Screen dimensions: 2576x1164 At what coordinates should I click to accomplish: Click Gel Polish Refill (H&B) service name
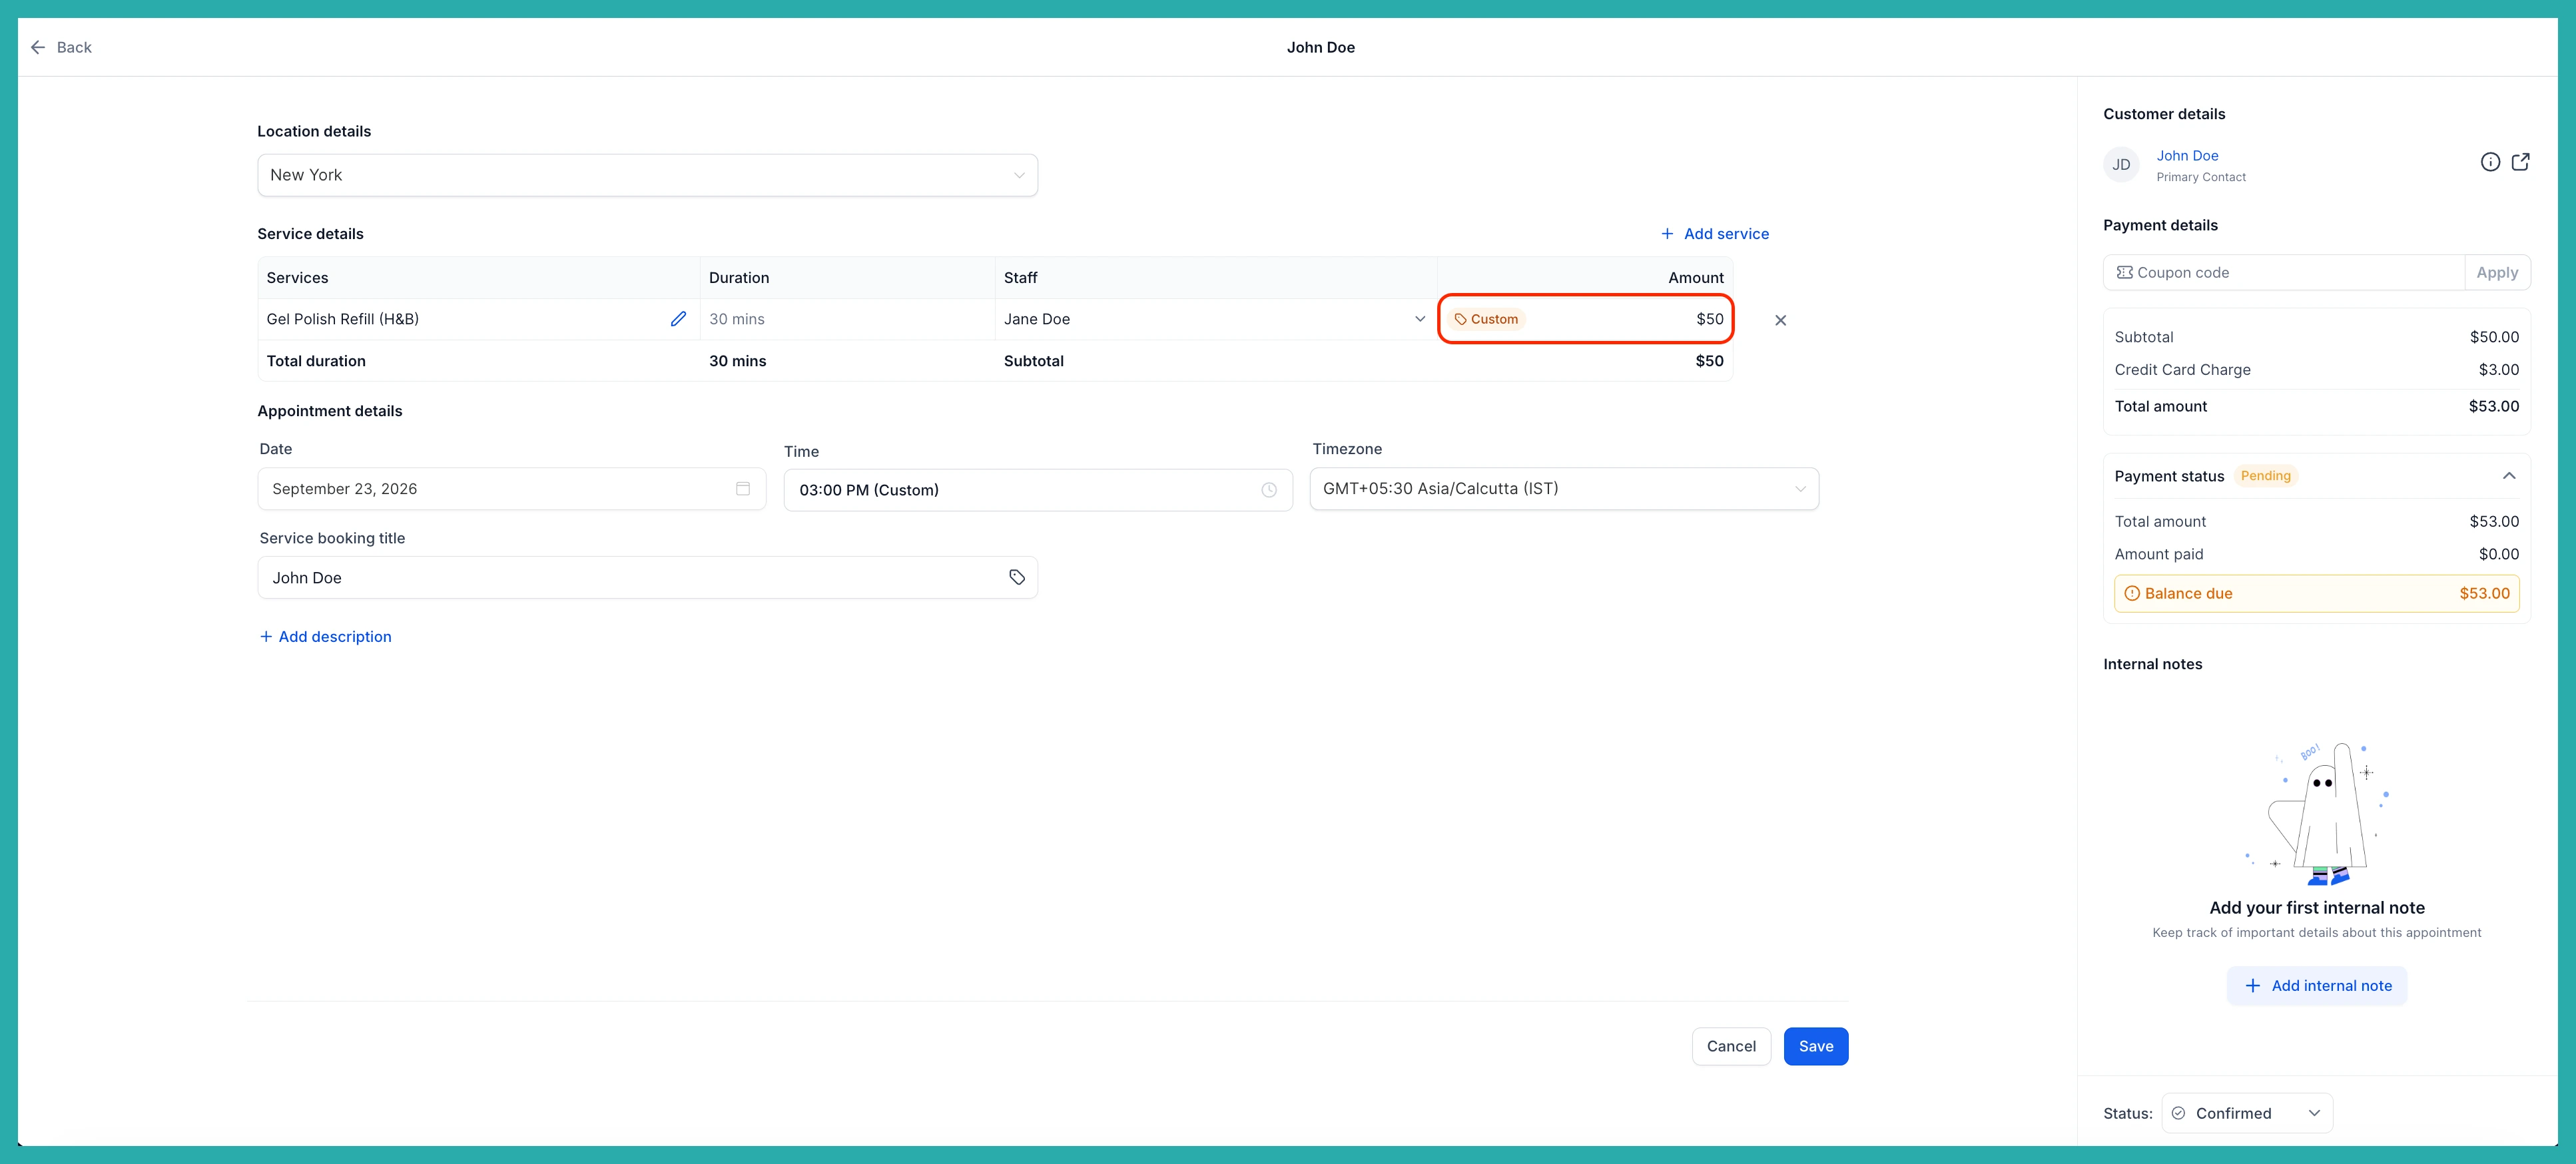click(342, 319)
